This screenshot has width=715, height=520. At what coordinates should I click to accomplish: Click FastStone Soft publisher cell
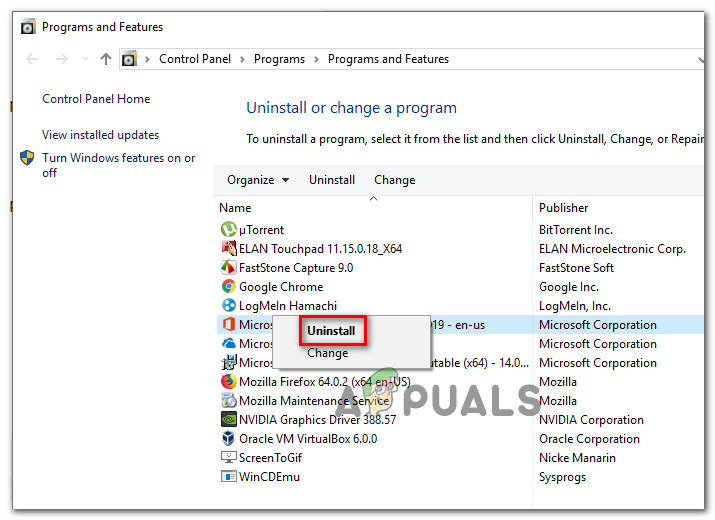coord(576,268)
